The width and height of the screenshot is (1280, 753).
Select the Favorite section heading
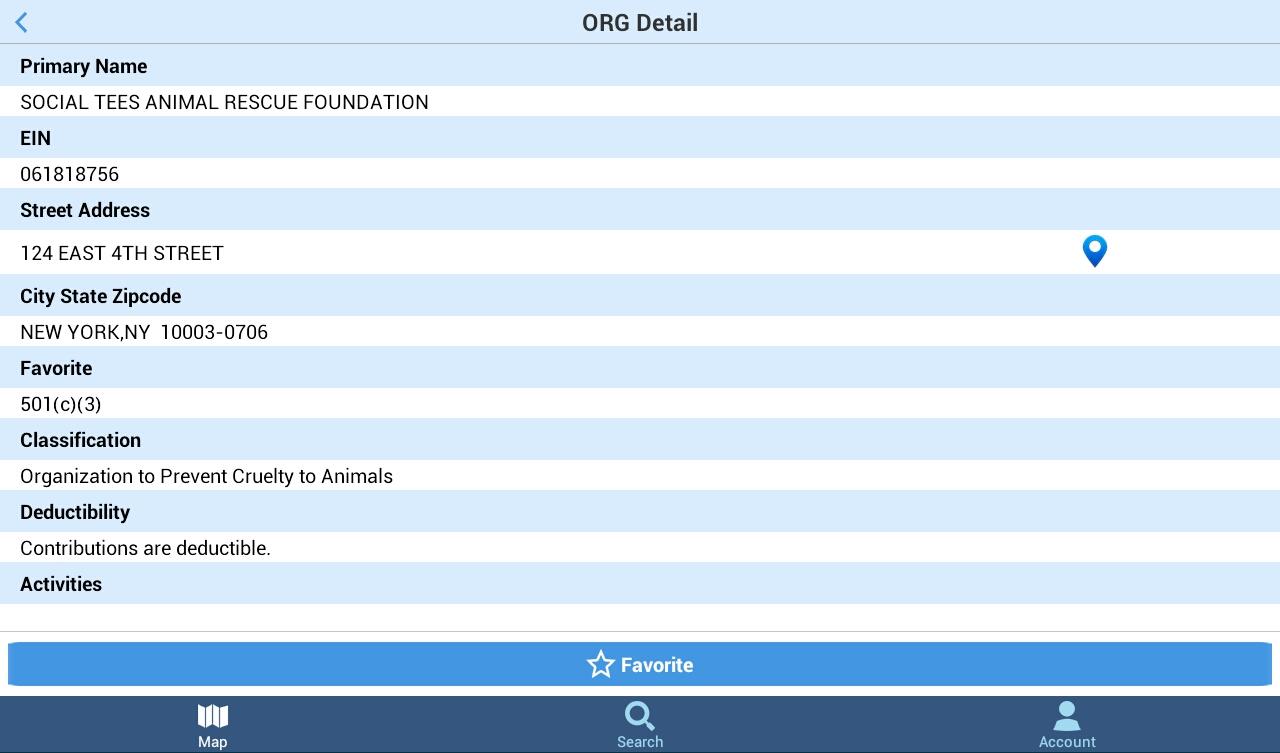pyautogui.click(x=56, y=368)
